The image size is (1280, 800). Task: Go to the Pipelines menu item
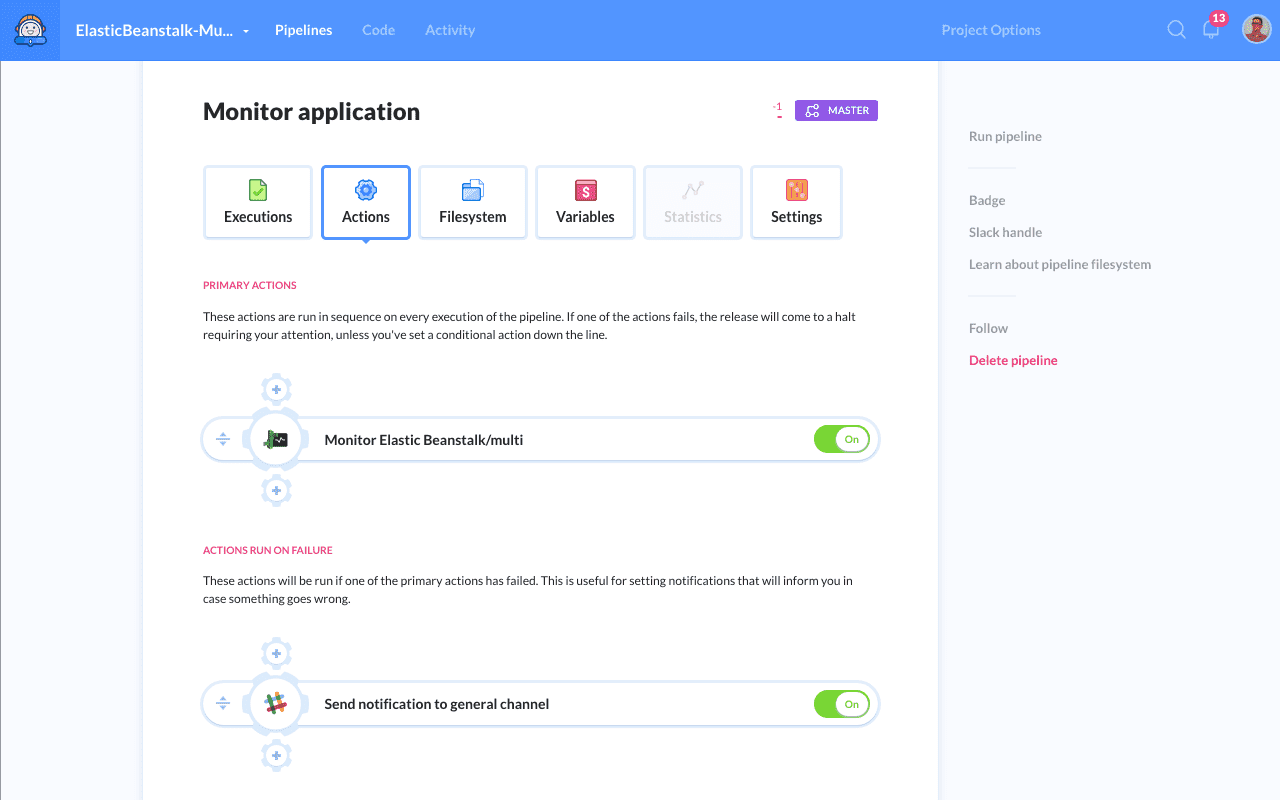pos(304,30)
